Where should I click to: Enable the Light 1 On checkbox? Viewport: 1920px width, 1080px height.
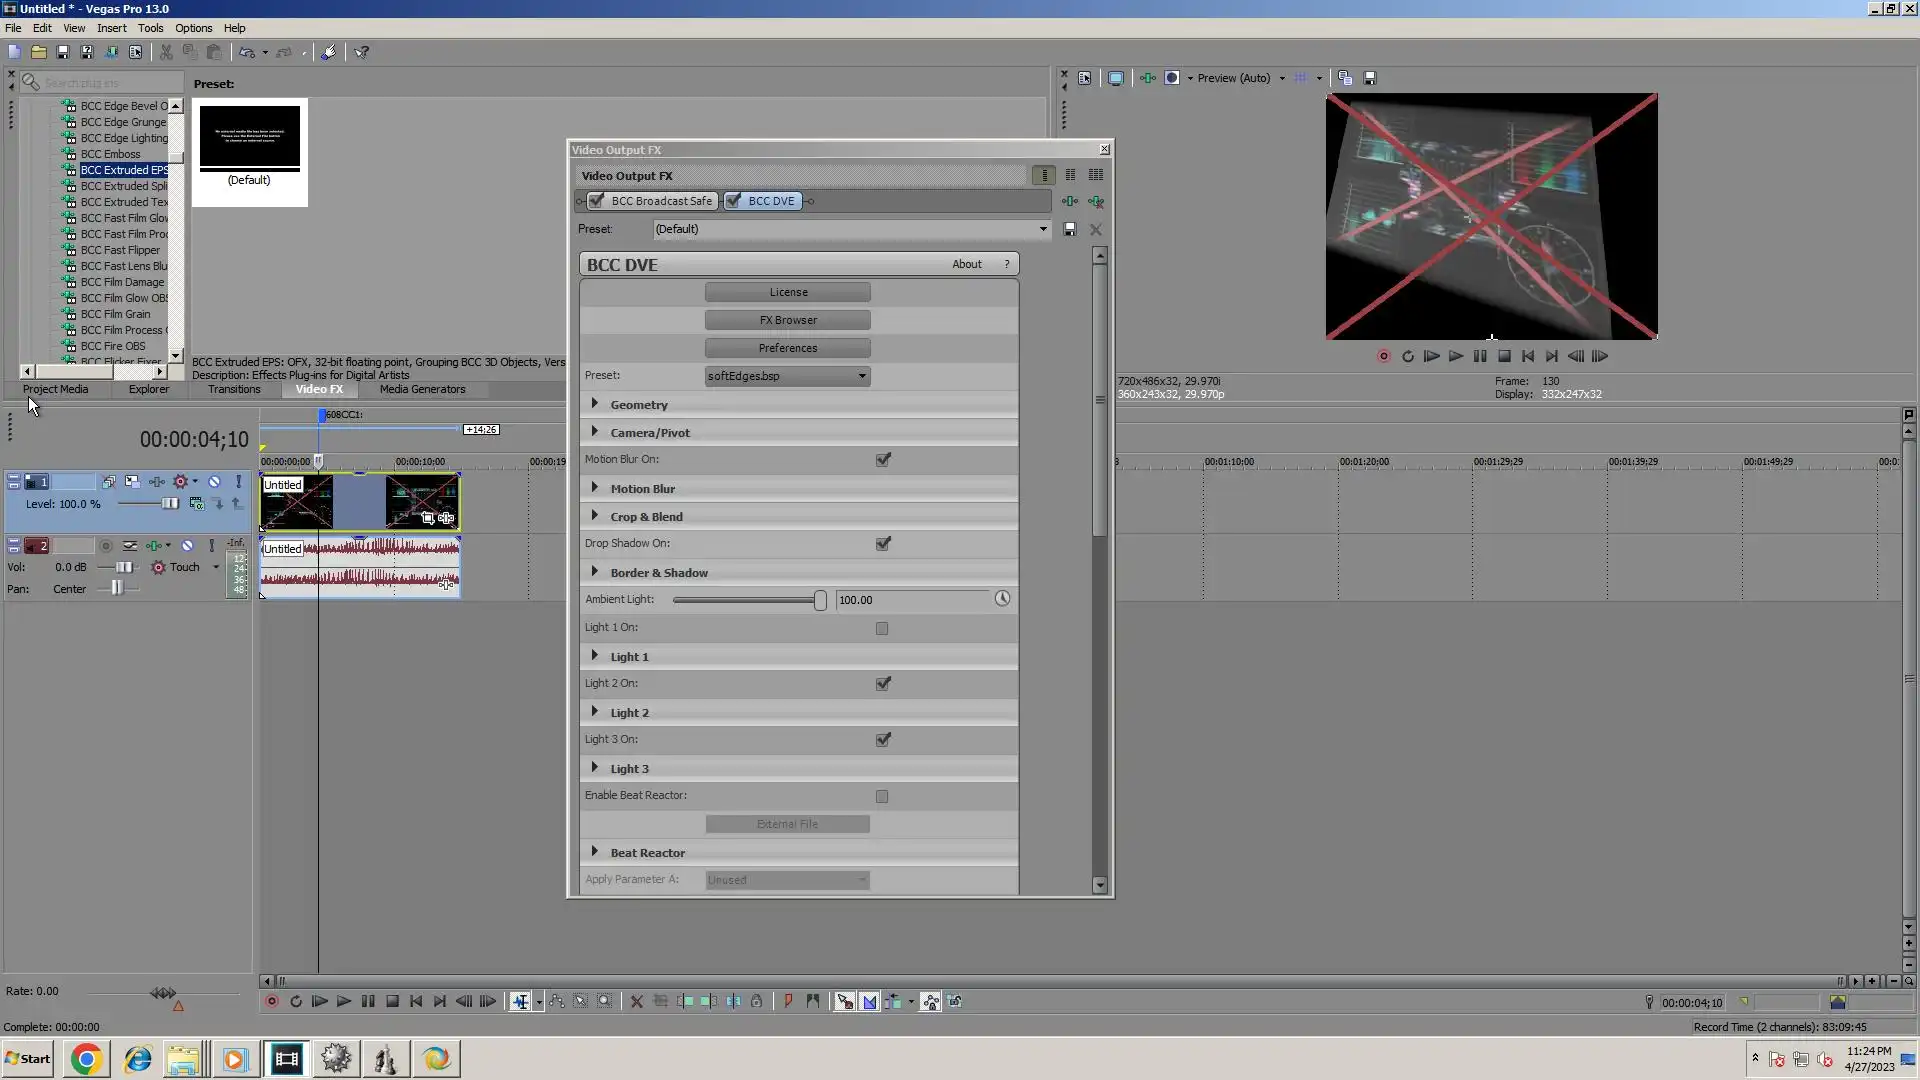pyautogui.click(x=882, y=629)
